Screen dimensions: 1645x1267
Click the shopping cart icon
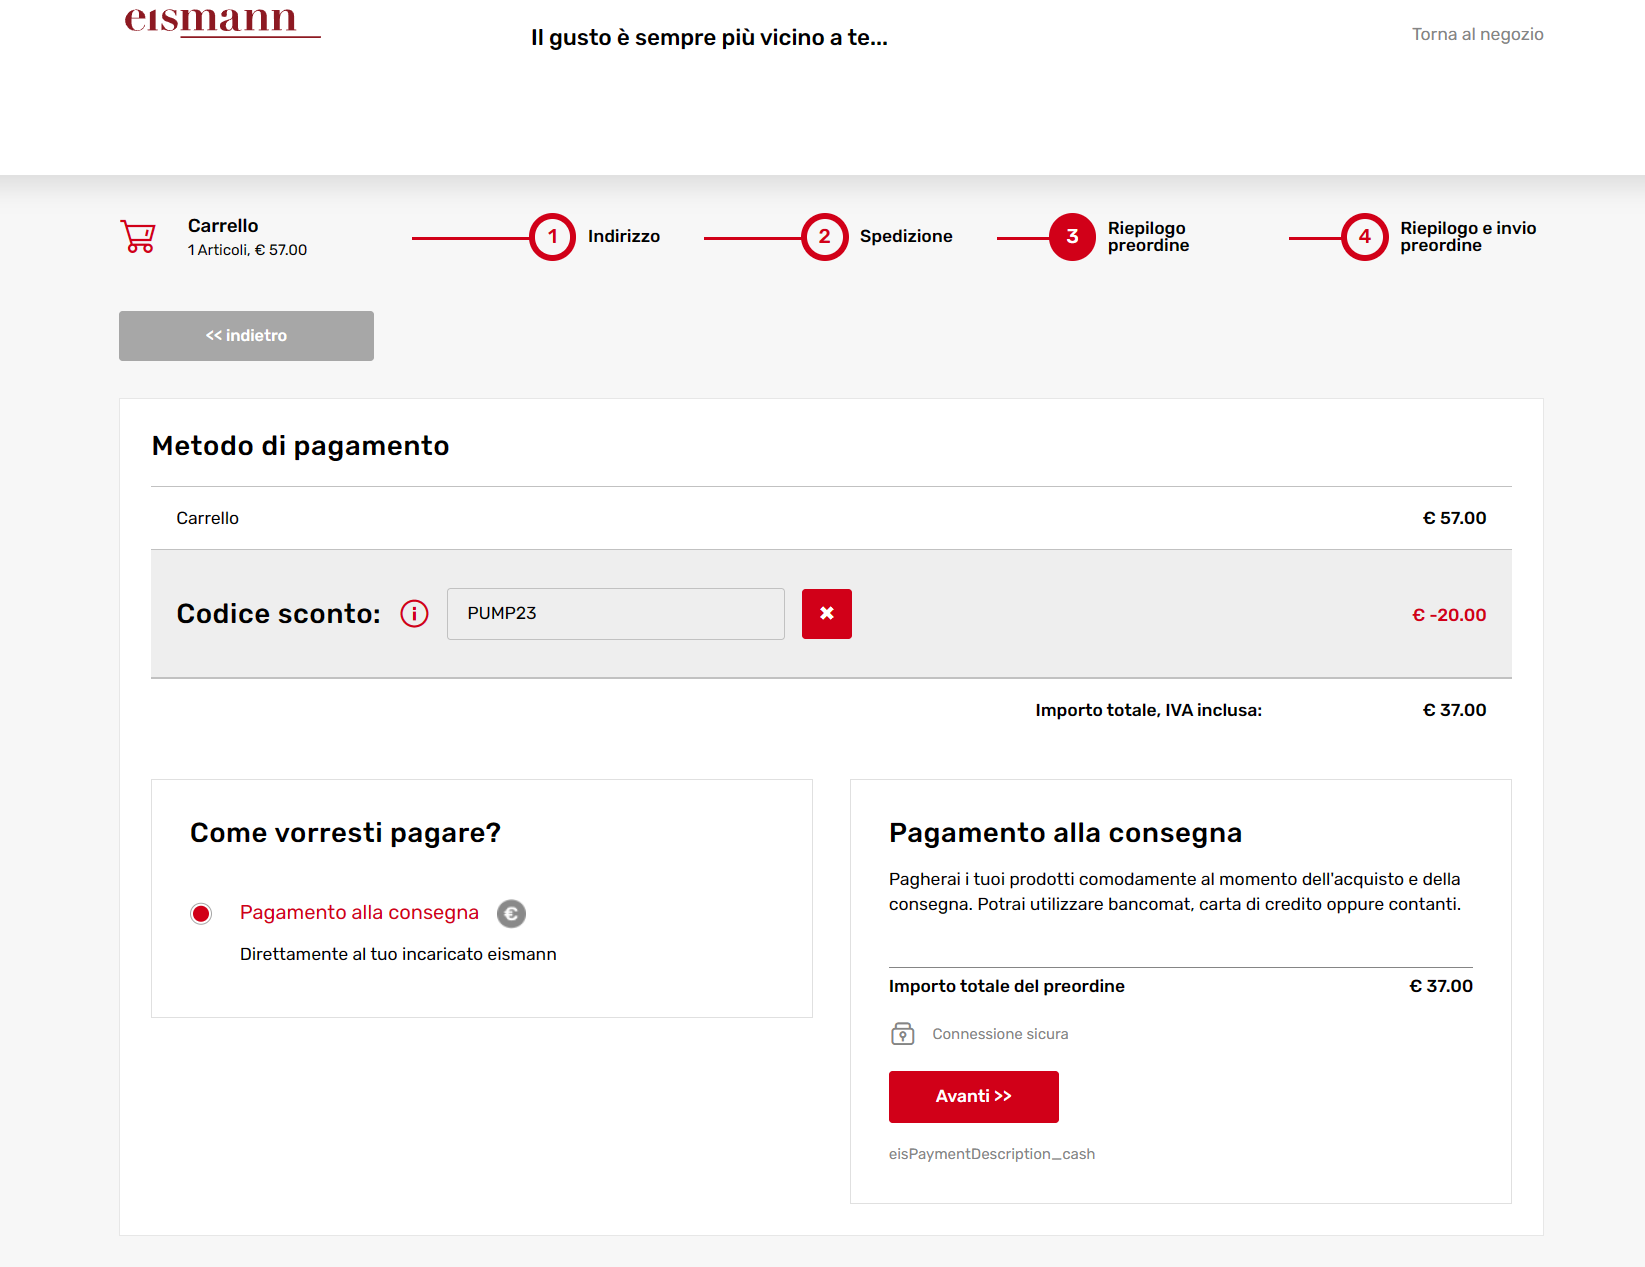pos(138,237)
